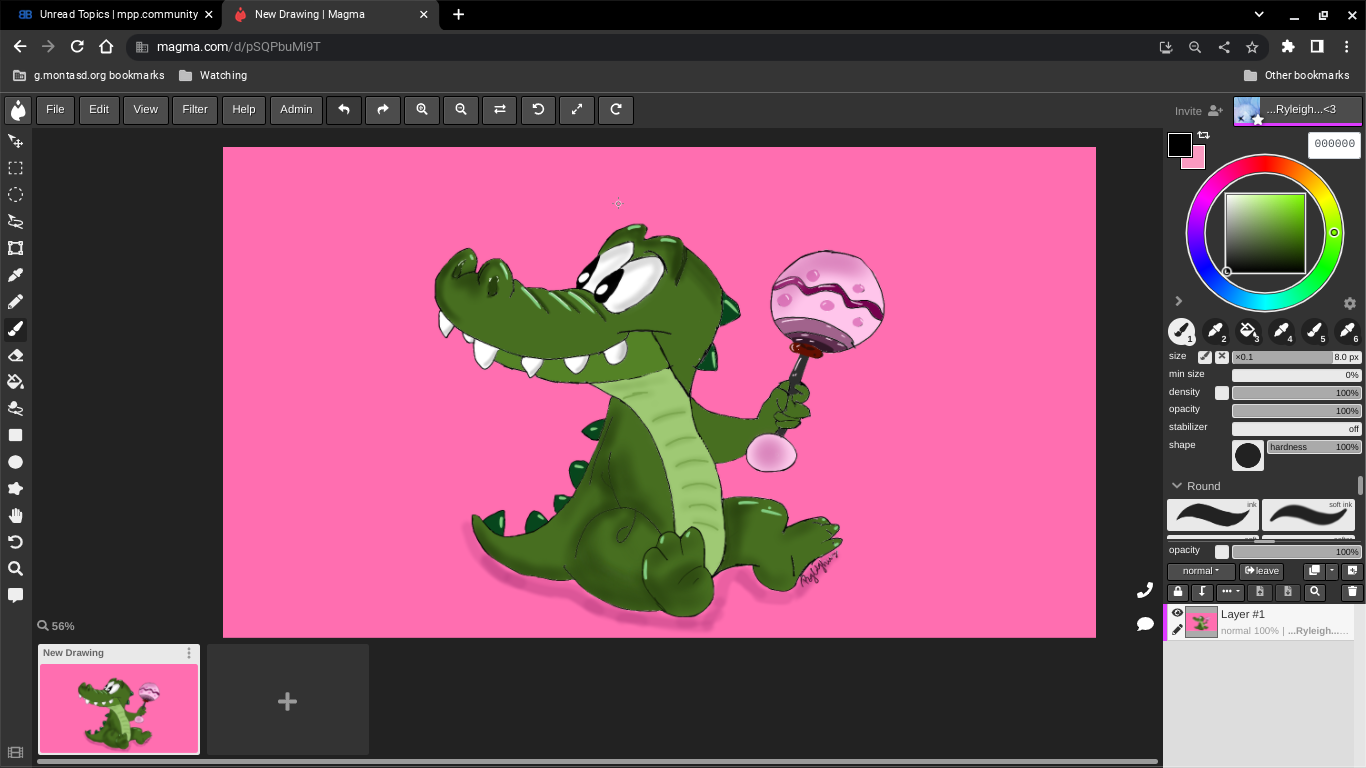Select preset slot 3 paint bucket

[1248, 331]
